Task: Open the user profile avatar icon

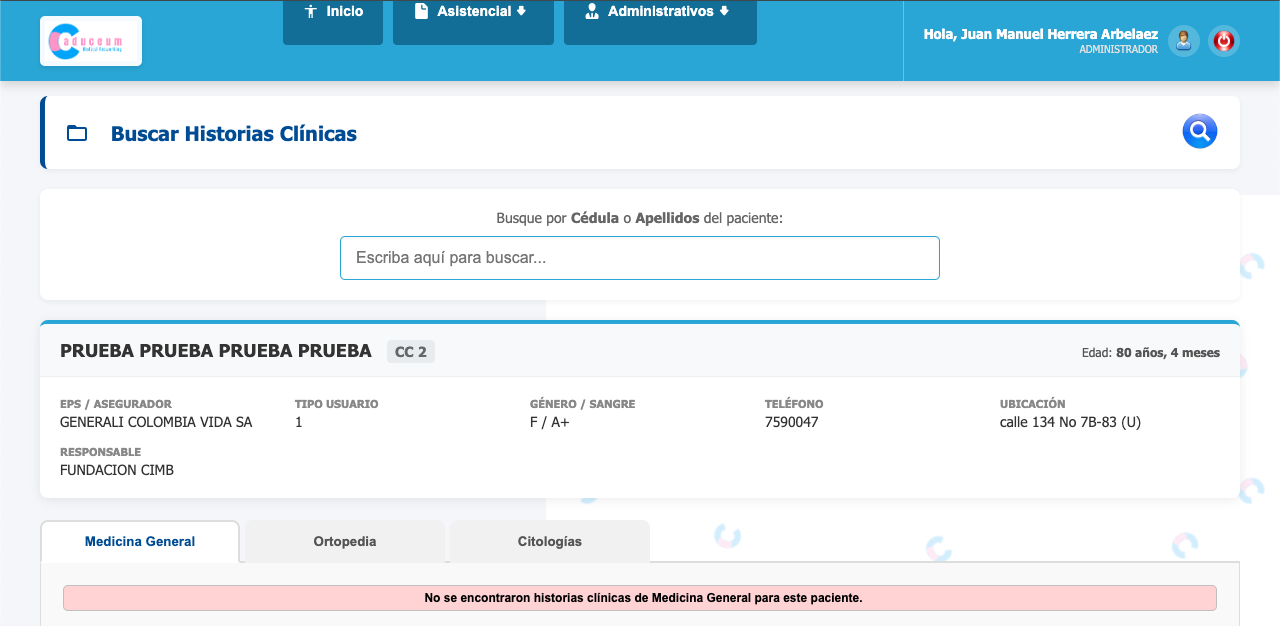Action: pos(1184,41)
